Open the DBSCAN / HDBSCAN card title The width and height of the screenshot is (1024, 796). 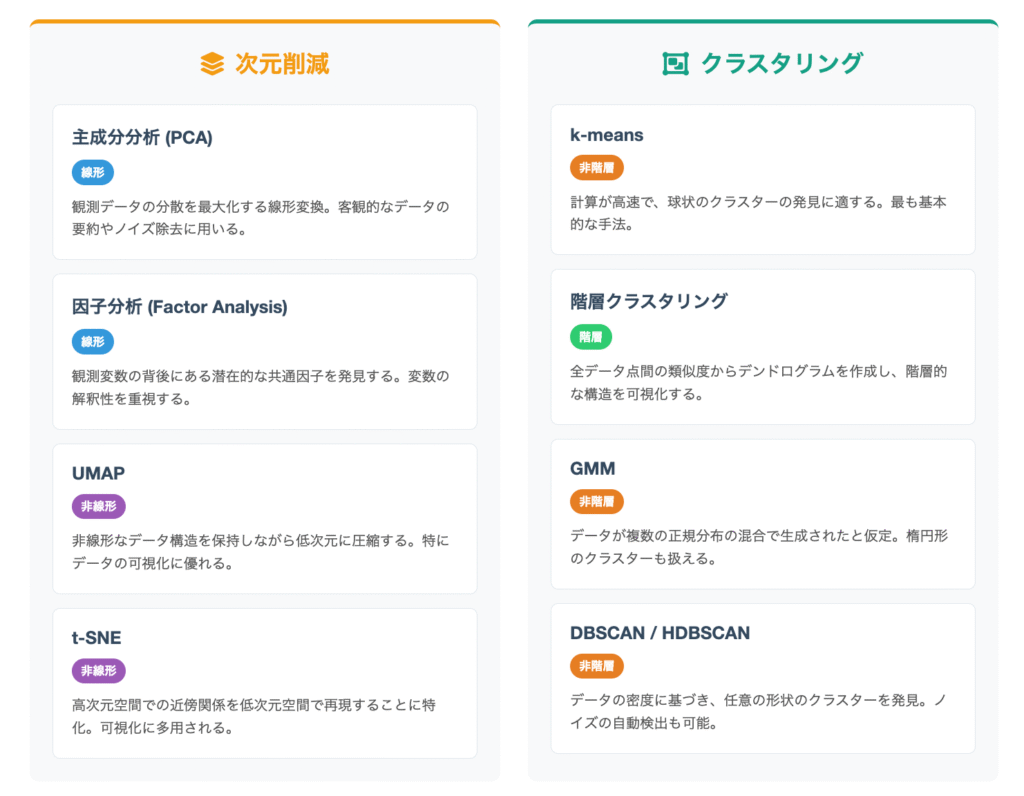pyautogui.click(x=660, y=633)
